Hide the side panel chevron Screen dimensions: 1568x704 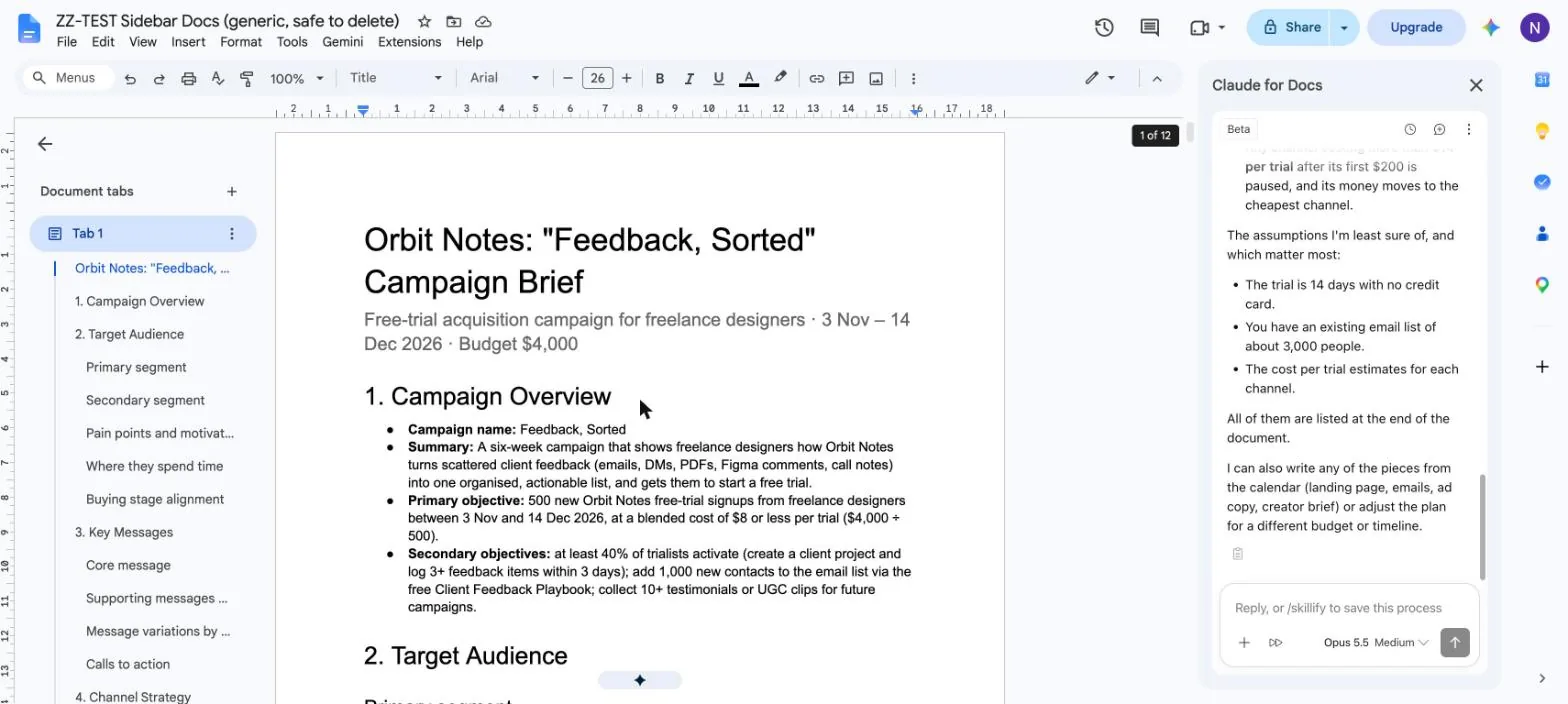click(1542, 678)
